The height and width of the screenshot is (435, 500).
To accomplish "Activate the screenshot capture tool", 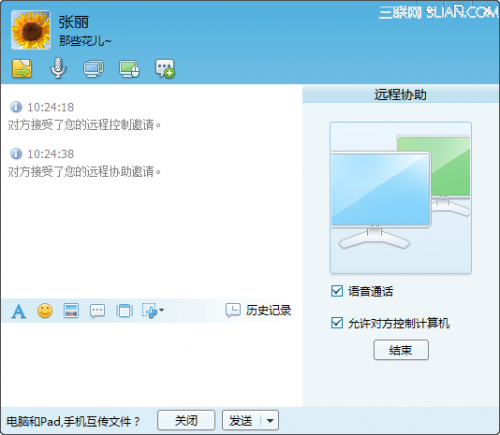I will [x=150, y=311].
